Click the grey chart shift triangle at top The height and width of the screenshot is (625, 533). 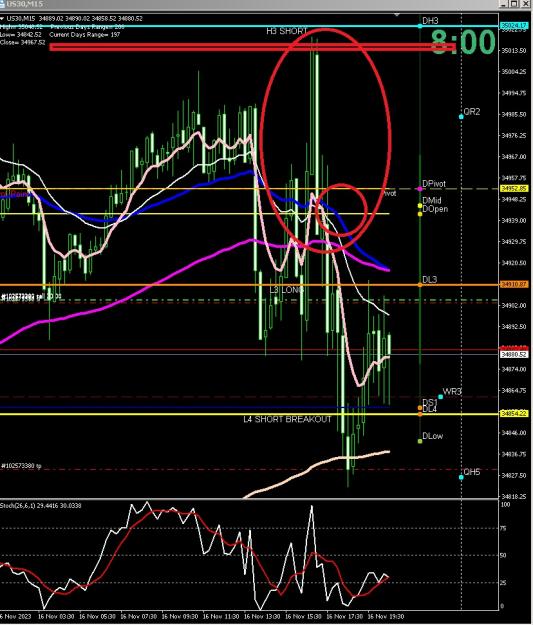coord(397,15)
